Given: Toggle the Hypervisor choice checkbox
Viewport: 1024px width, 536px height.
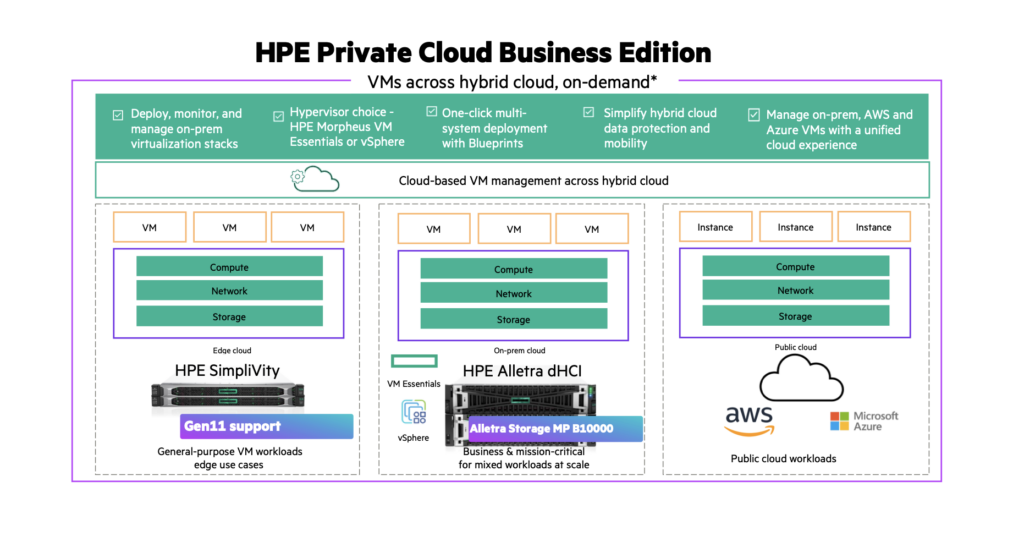Looking at the screenshot, I should click(x=278, y=116).
